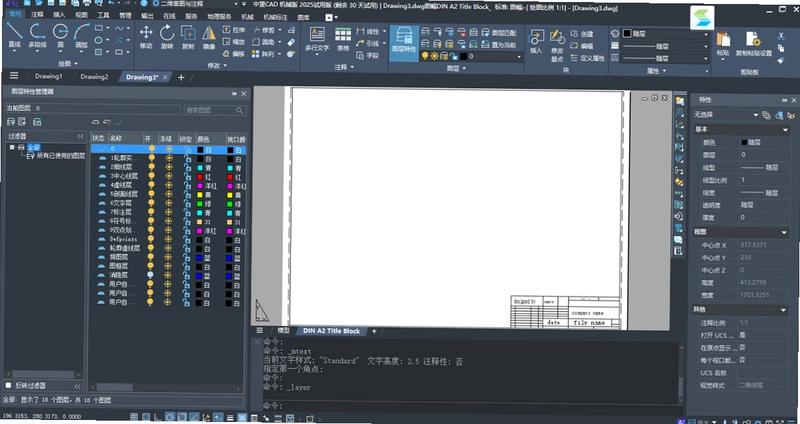The height and width of the screenshot is (424, 800).
Task: Toggle on/off bulb for layer 0
Action: [151, 149]
